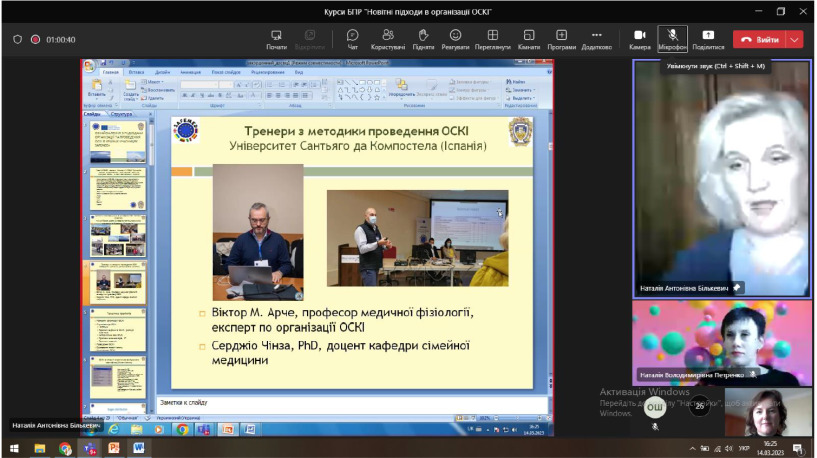The image size is (817, 458).
Task: Switch to the Структура tab in slide panel
Action: coord(121,114)
